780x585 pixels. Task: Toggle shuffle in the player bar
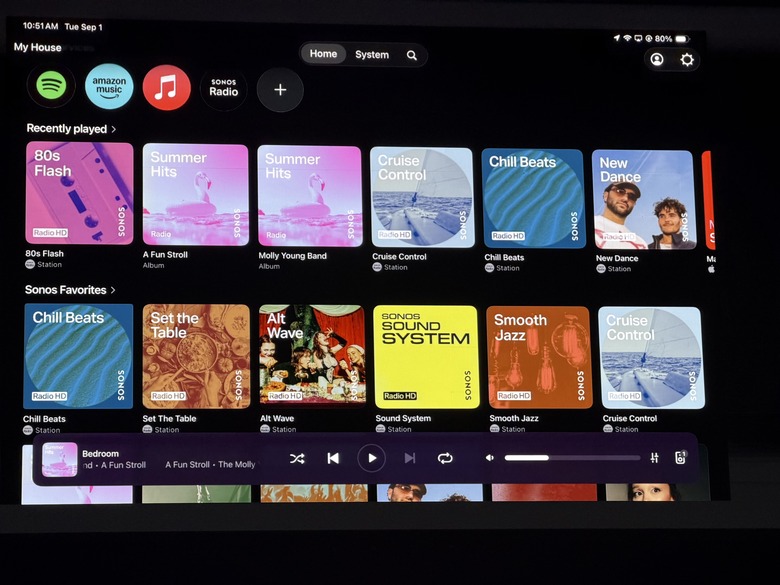point(297,458)
